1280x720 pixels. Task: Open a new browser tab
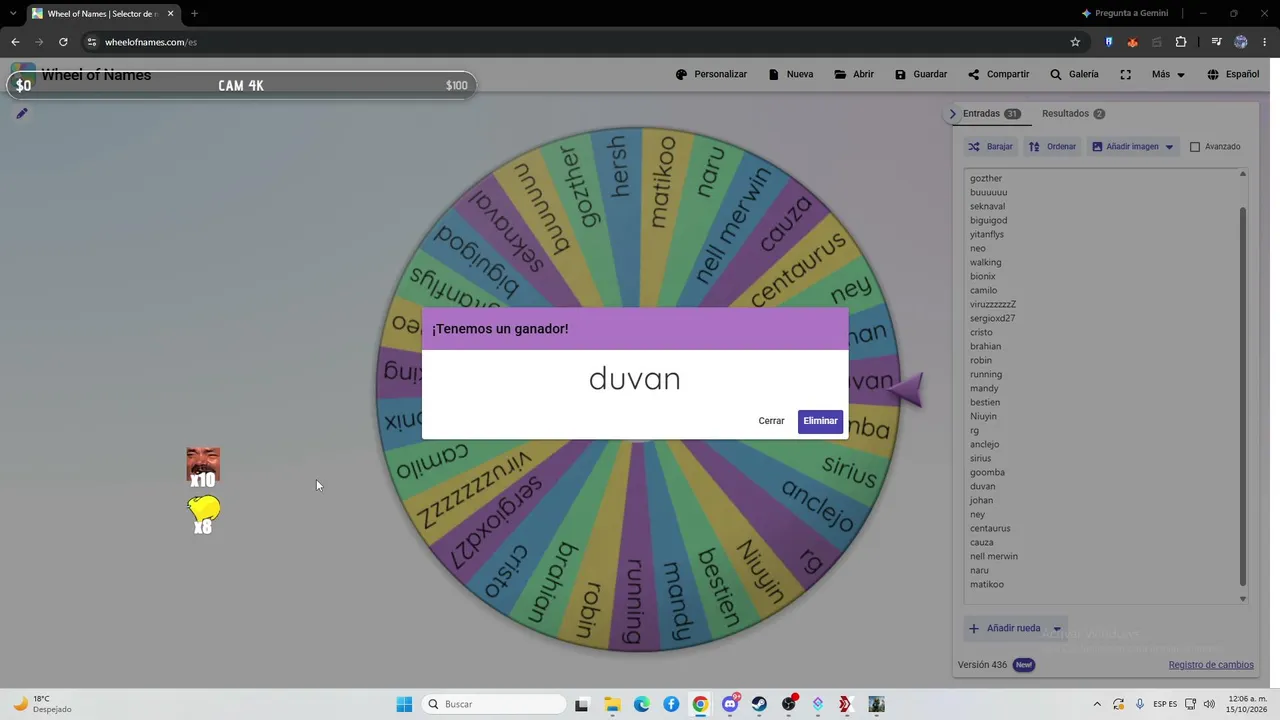[194, 14]
